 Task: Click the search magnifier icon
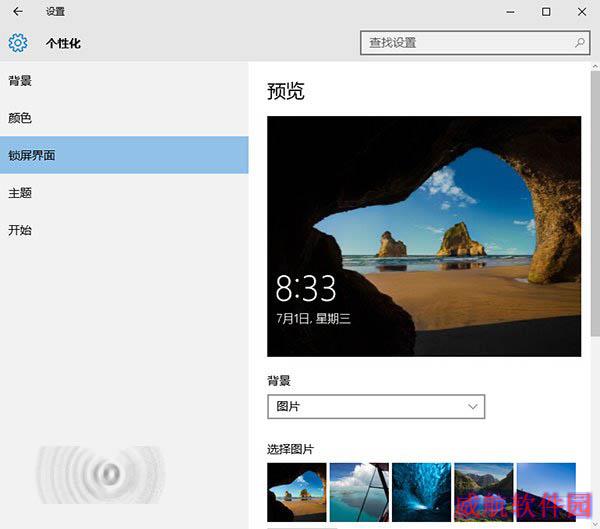[x=580, y=42]
